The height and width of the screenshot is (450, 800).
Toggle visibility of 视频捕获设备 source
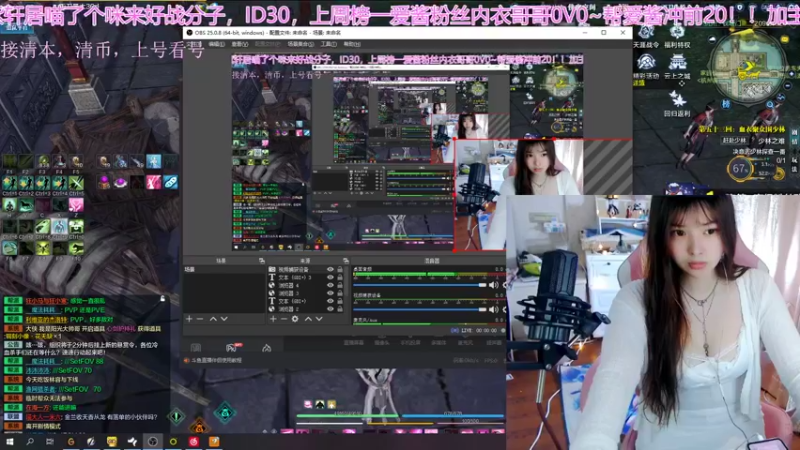(x=330, y=269)
